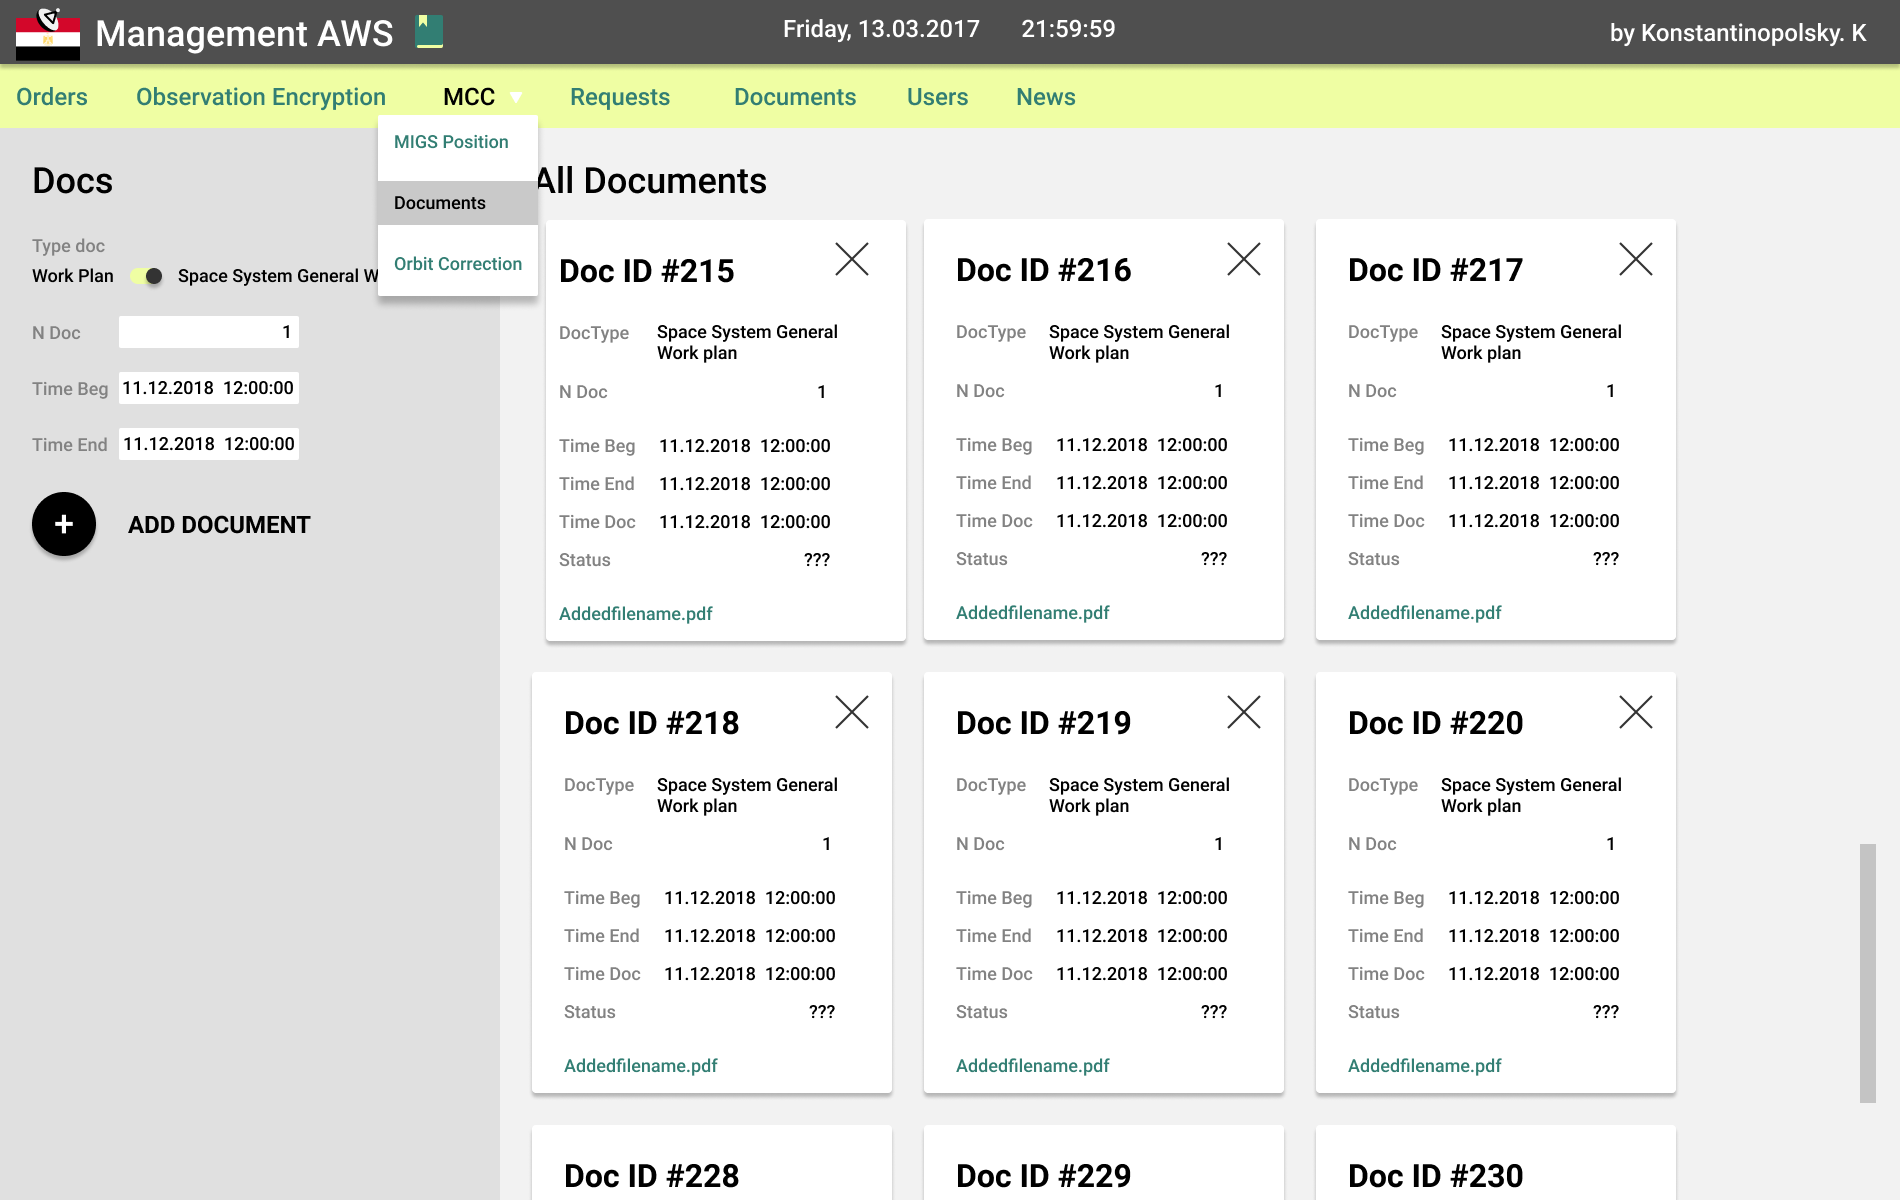Viewport: 1900px width, 1200px height.
Task: Click the ADD DOCUMENT label
Action: pos(219,525)
